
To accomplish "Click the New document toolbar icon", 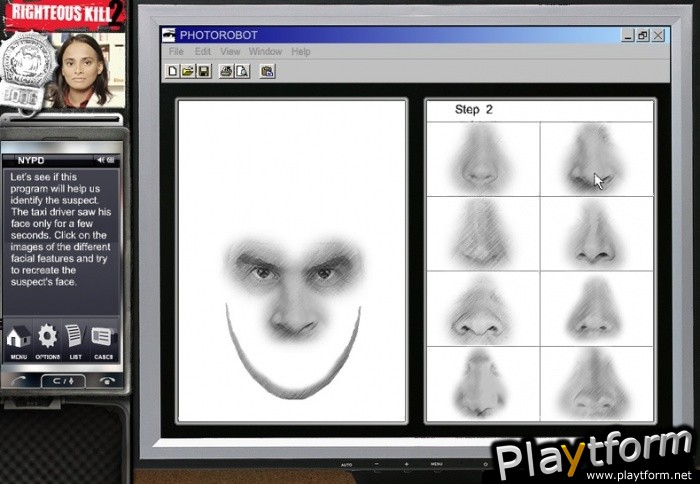I will tap(172, 71).
